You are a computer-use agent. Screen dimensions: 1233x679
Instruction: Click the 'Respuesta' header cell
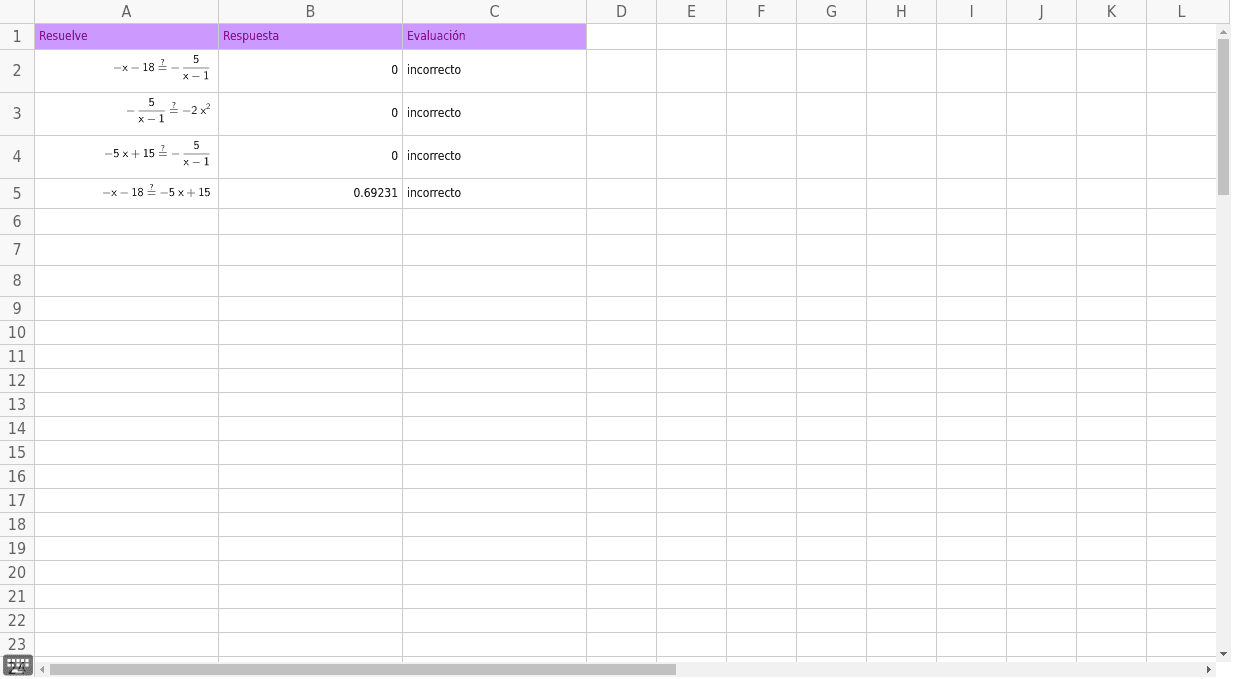(310, 37)
